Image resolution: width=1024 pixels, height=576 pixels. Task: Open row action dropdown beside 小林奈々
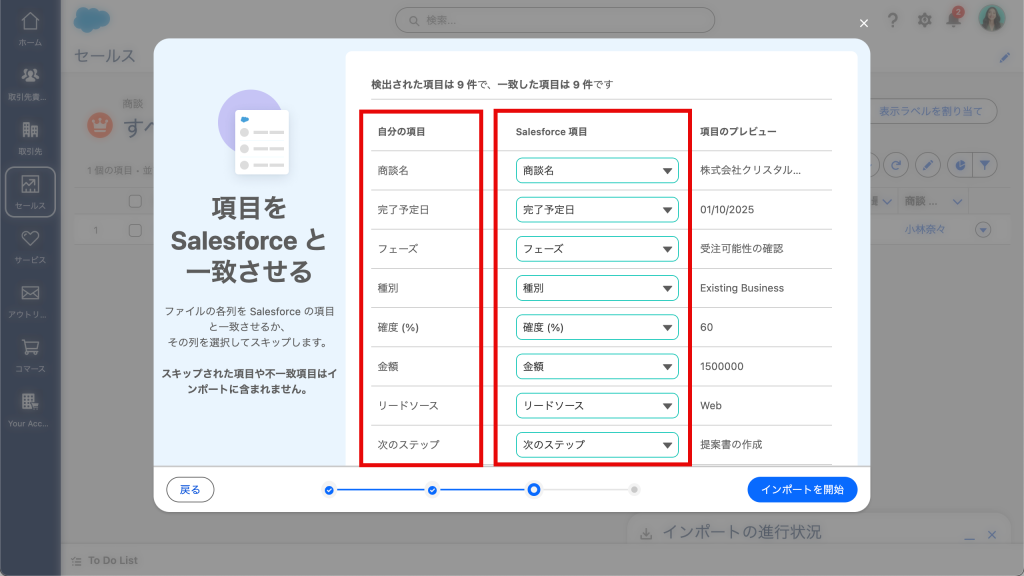(x=983, y=230)
